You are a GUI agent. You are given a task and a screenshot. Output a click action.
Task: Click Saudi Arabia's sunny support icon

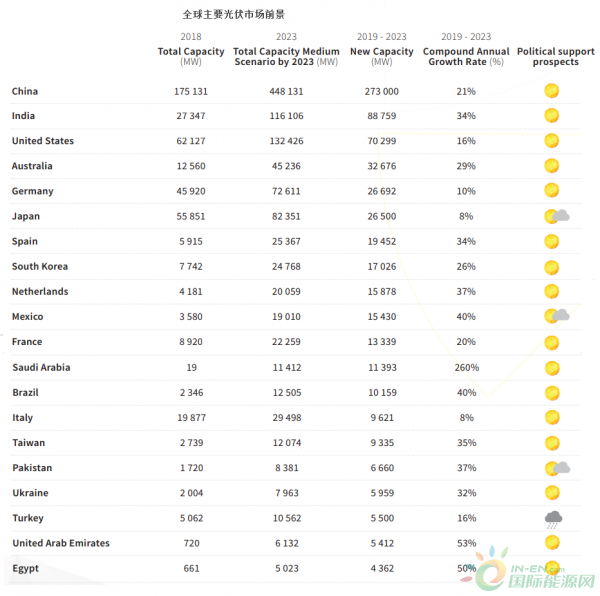[551, 367]
